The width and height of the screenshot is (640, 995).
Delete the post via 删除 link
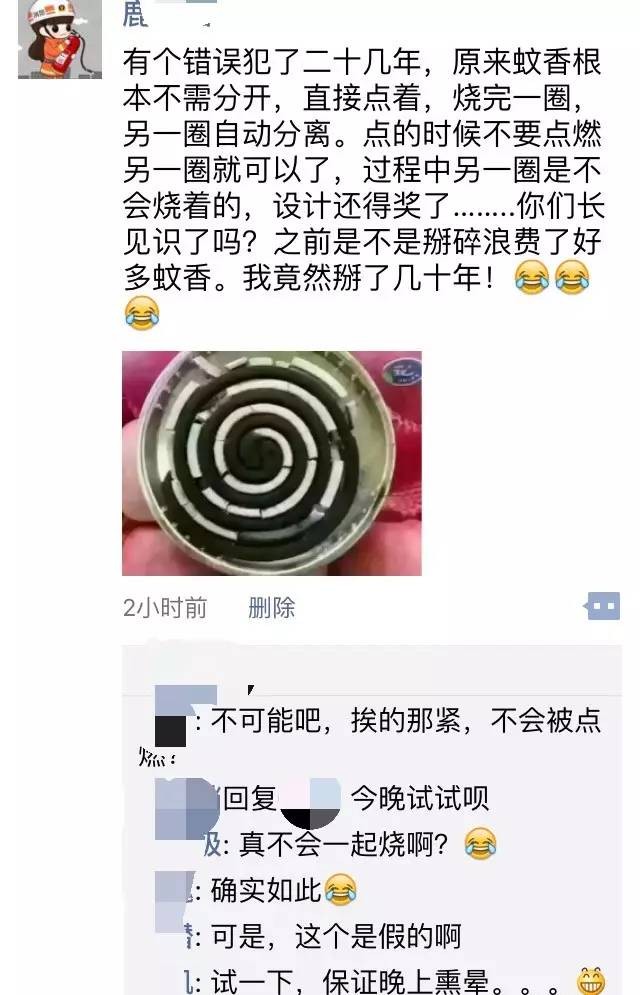point(271,608)
